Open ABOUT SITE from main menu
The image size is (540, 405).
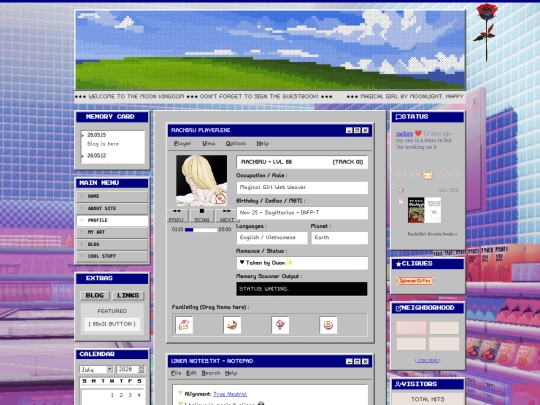click(112, 208)
